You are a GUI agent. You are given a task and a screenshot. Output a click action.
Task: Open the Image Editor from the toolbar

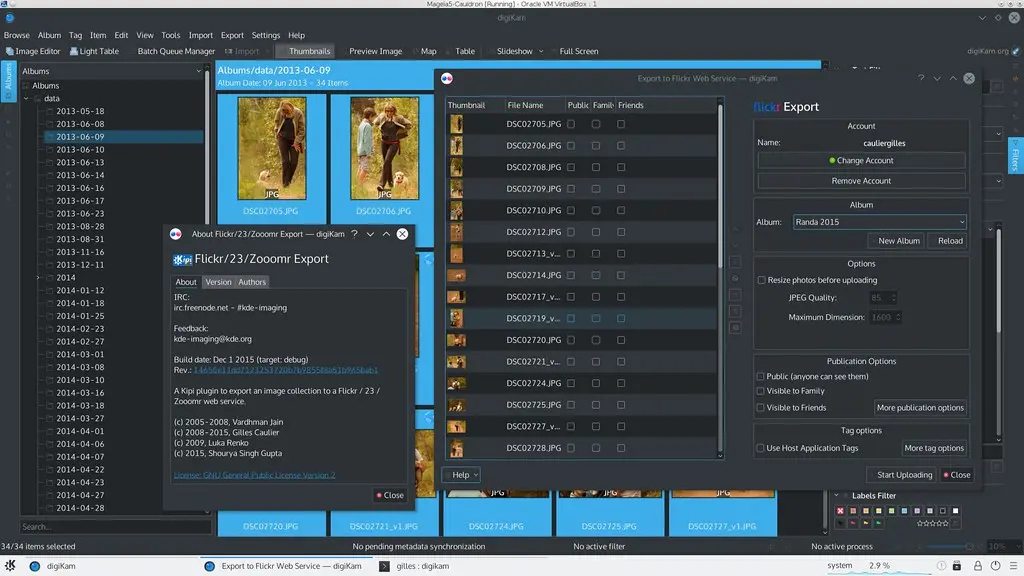(x=34, y=51)
